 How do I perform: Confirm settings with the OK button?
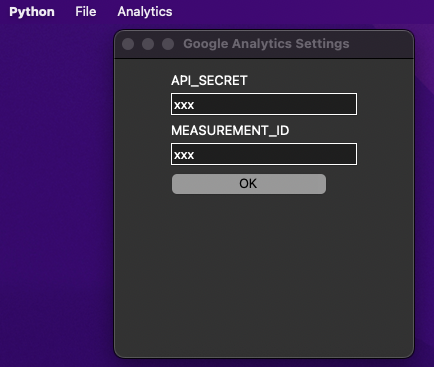(249, 184)
